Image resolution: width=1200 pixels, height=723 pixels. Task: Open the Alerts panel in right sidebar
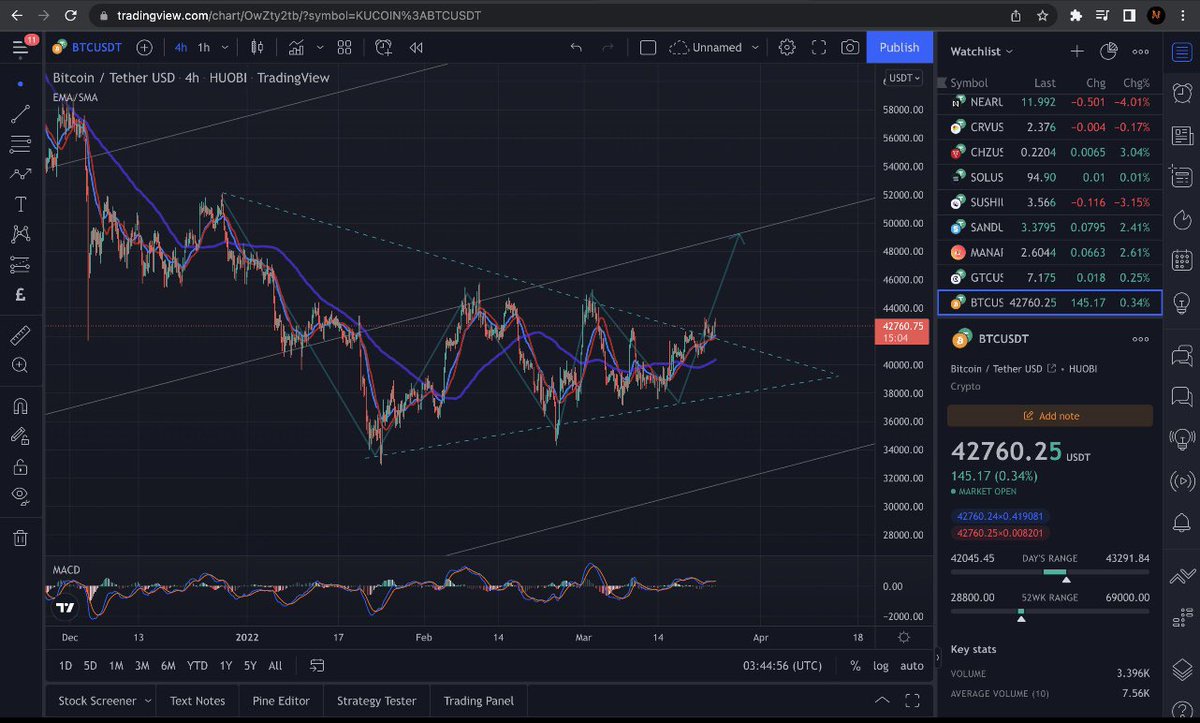1182,92
